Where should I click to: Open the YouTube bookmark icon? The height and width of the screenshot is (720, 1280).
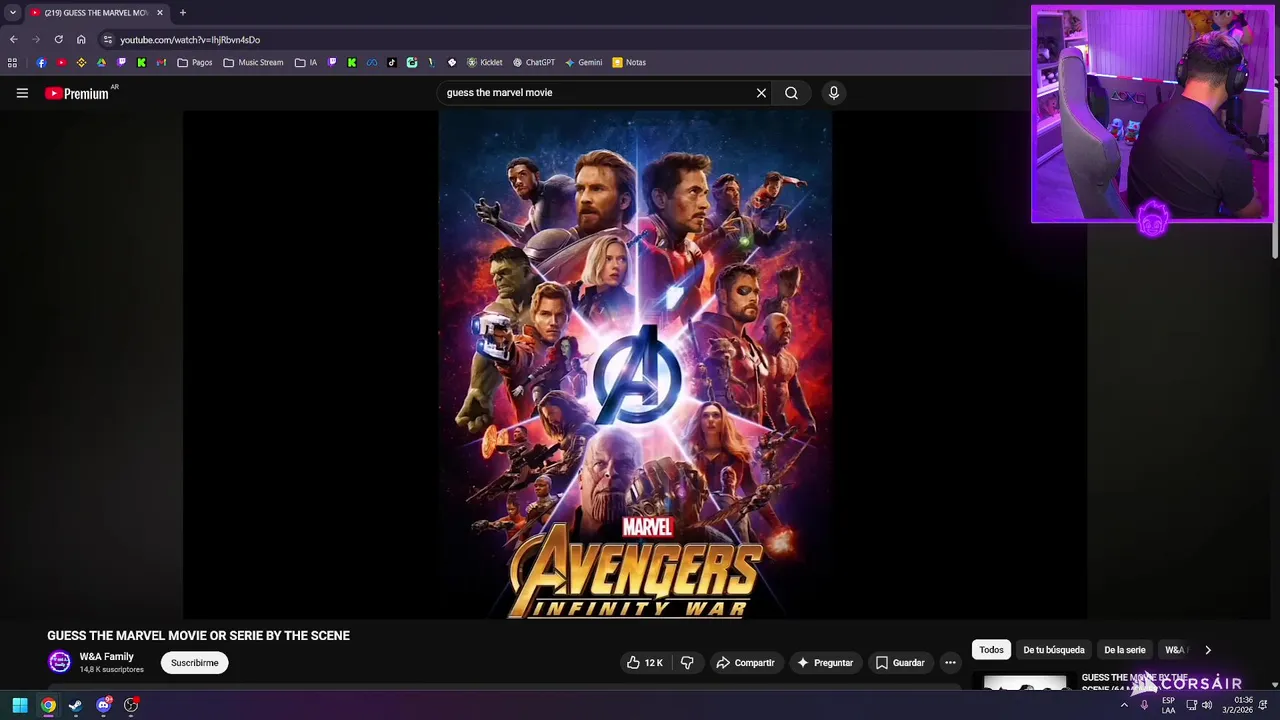(61, 63)
